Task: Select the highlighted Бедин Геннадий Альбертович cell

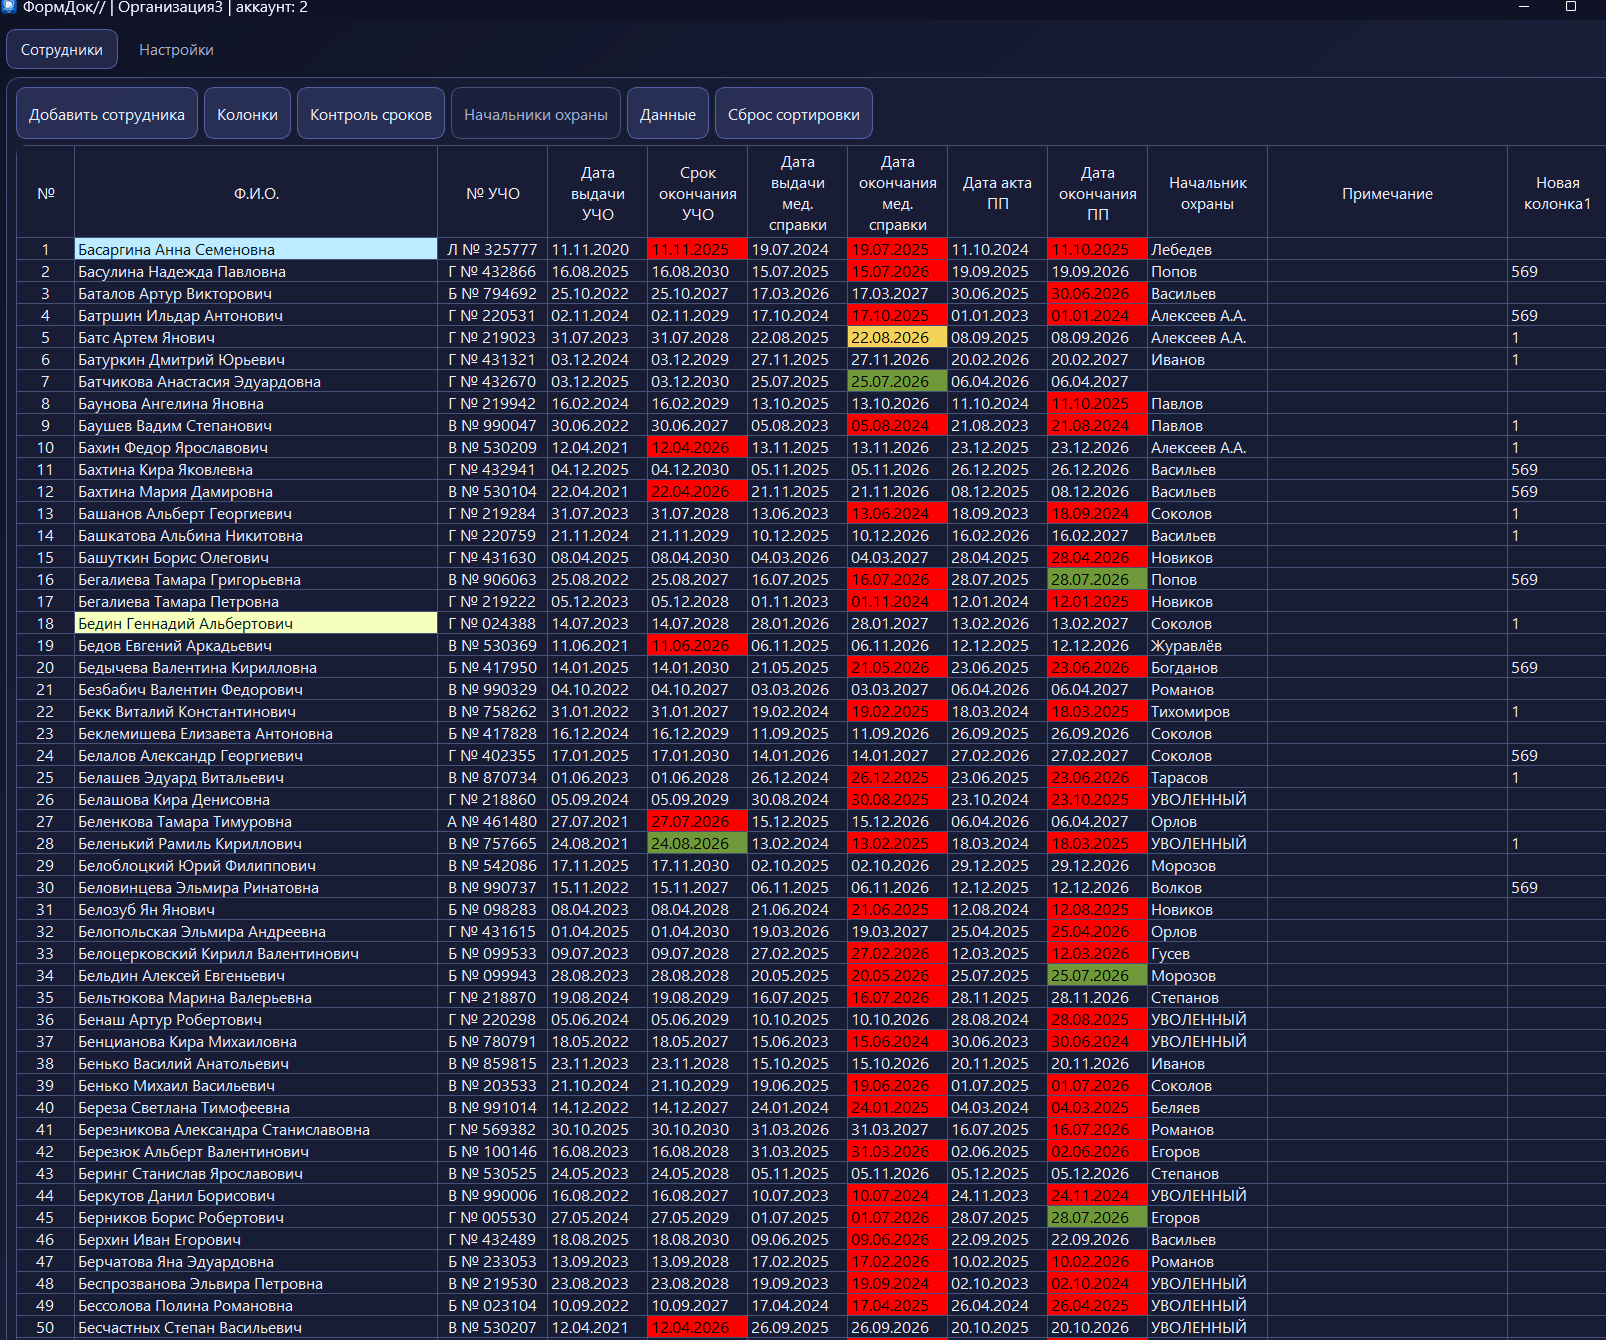Action: coord(256,624)
